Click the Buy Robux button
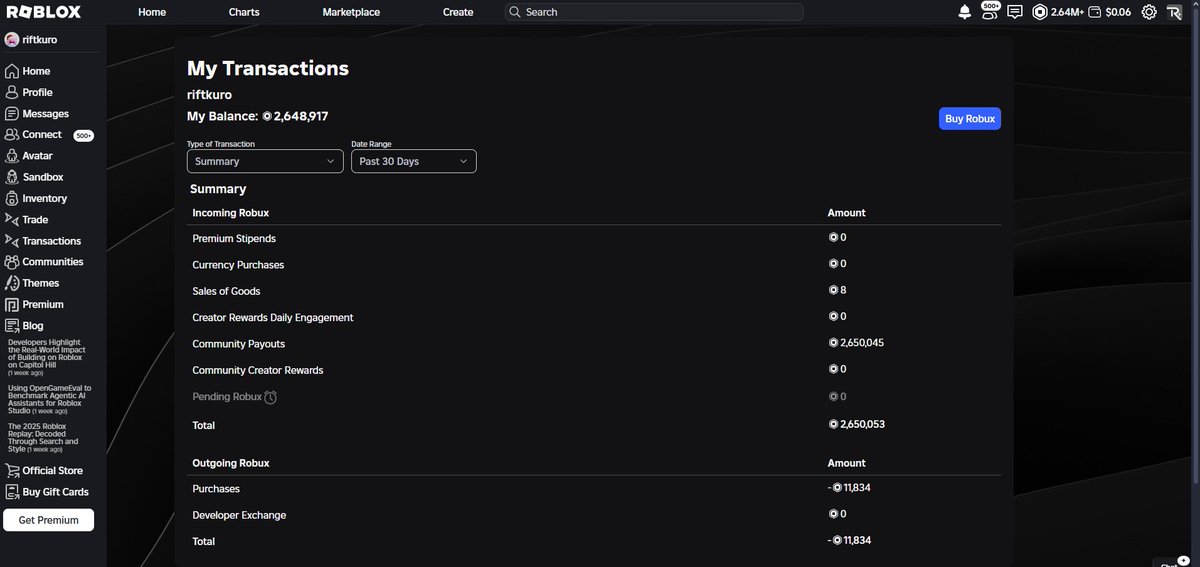The width and height of the screenshot is (1200, 567). click(x=970, y=118)
